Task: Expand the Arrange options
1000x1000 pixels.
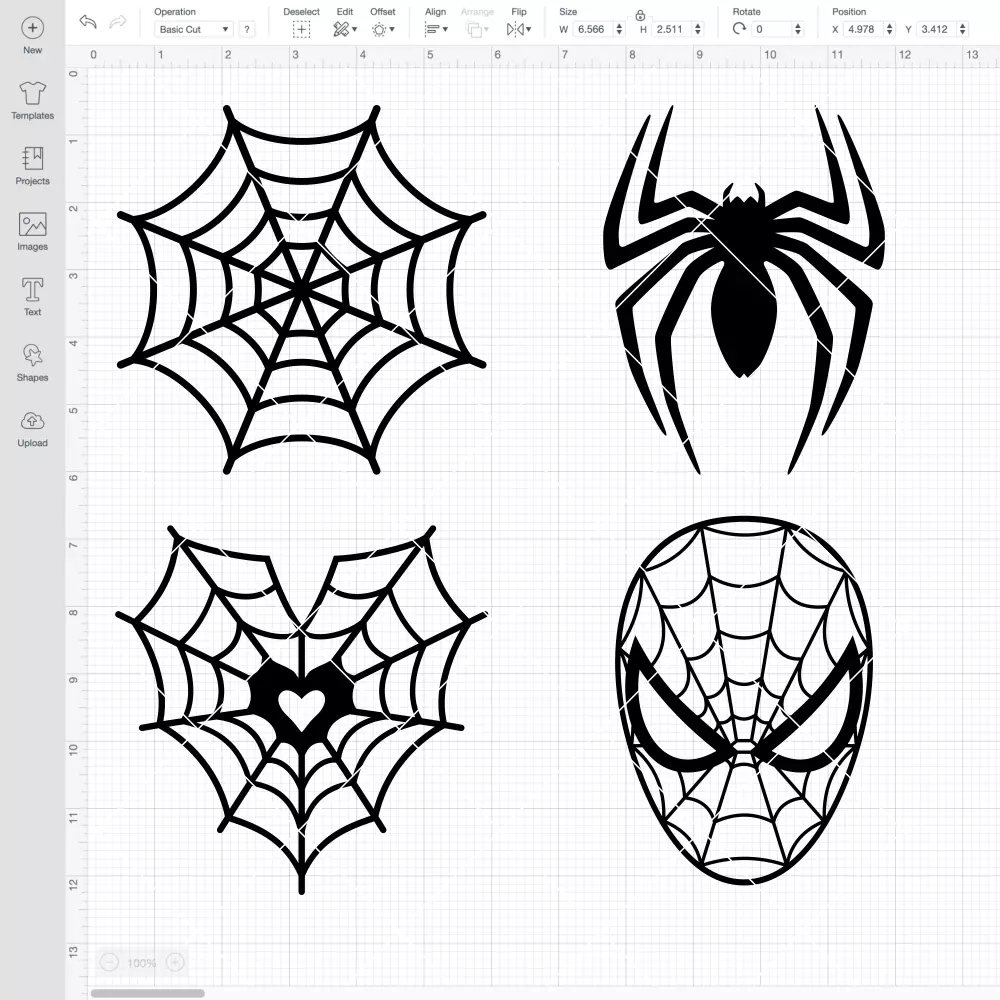Action: (477, 29)
